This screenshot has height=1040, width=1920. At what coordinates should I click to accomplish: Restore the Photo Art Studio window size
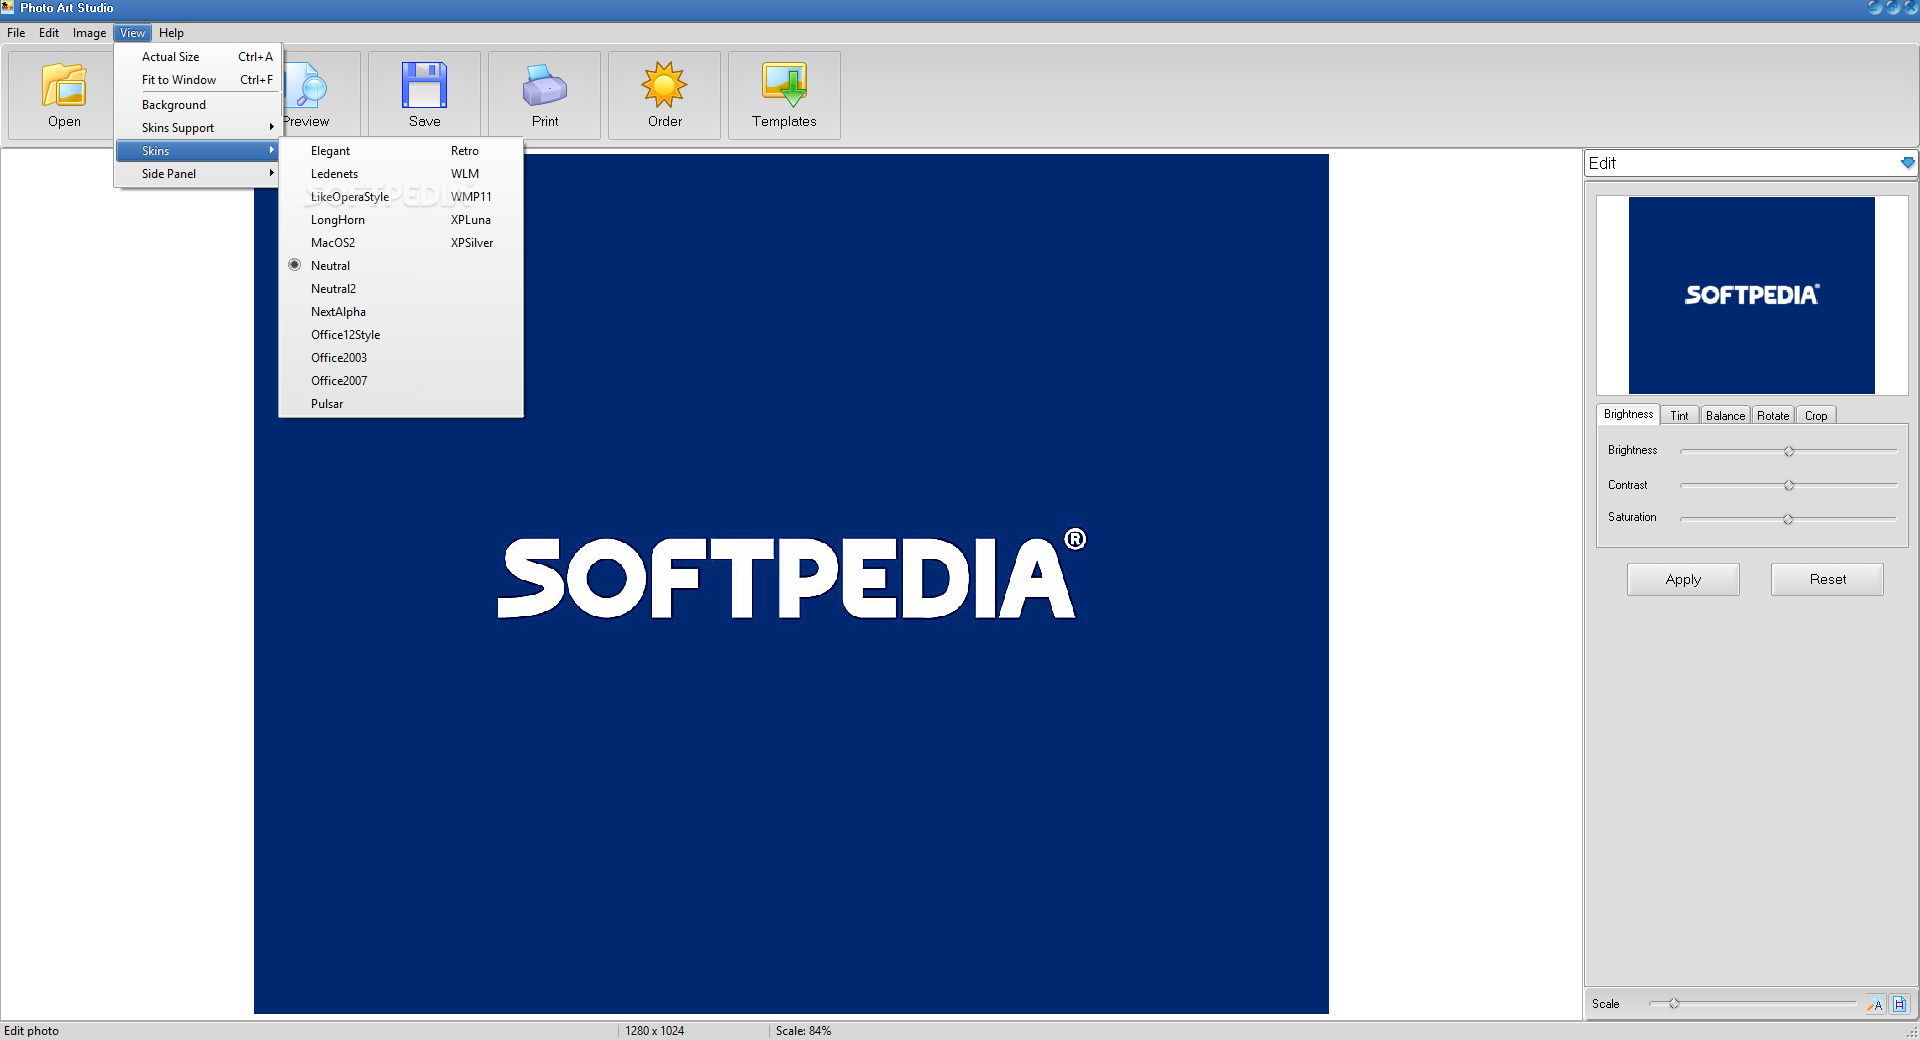1892,7
